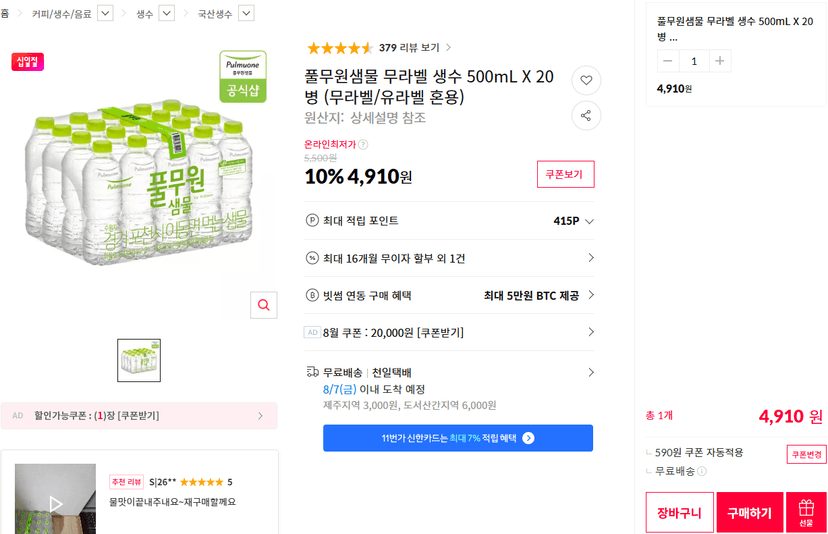Viewport: 828px width, 534px height.
Task: Select the product thumbnail image
Action: coord(139,361)
